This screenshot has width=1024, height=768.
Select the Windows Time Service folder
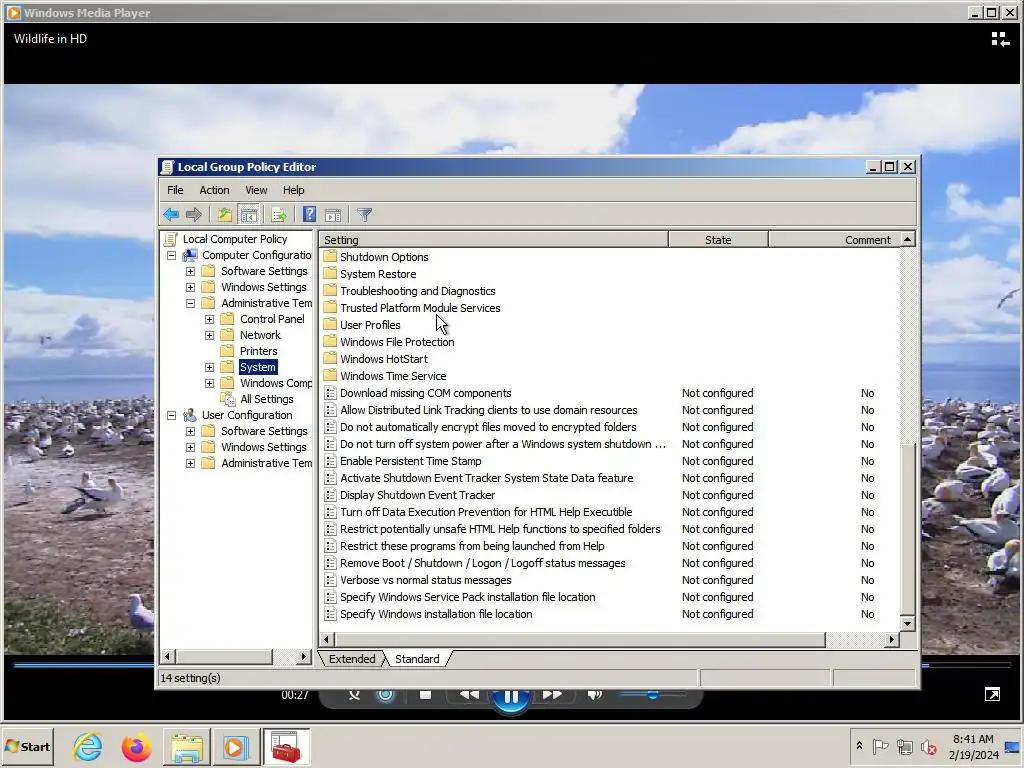click(393, 376)
